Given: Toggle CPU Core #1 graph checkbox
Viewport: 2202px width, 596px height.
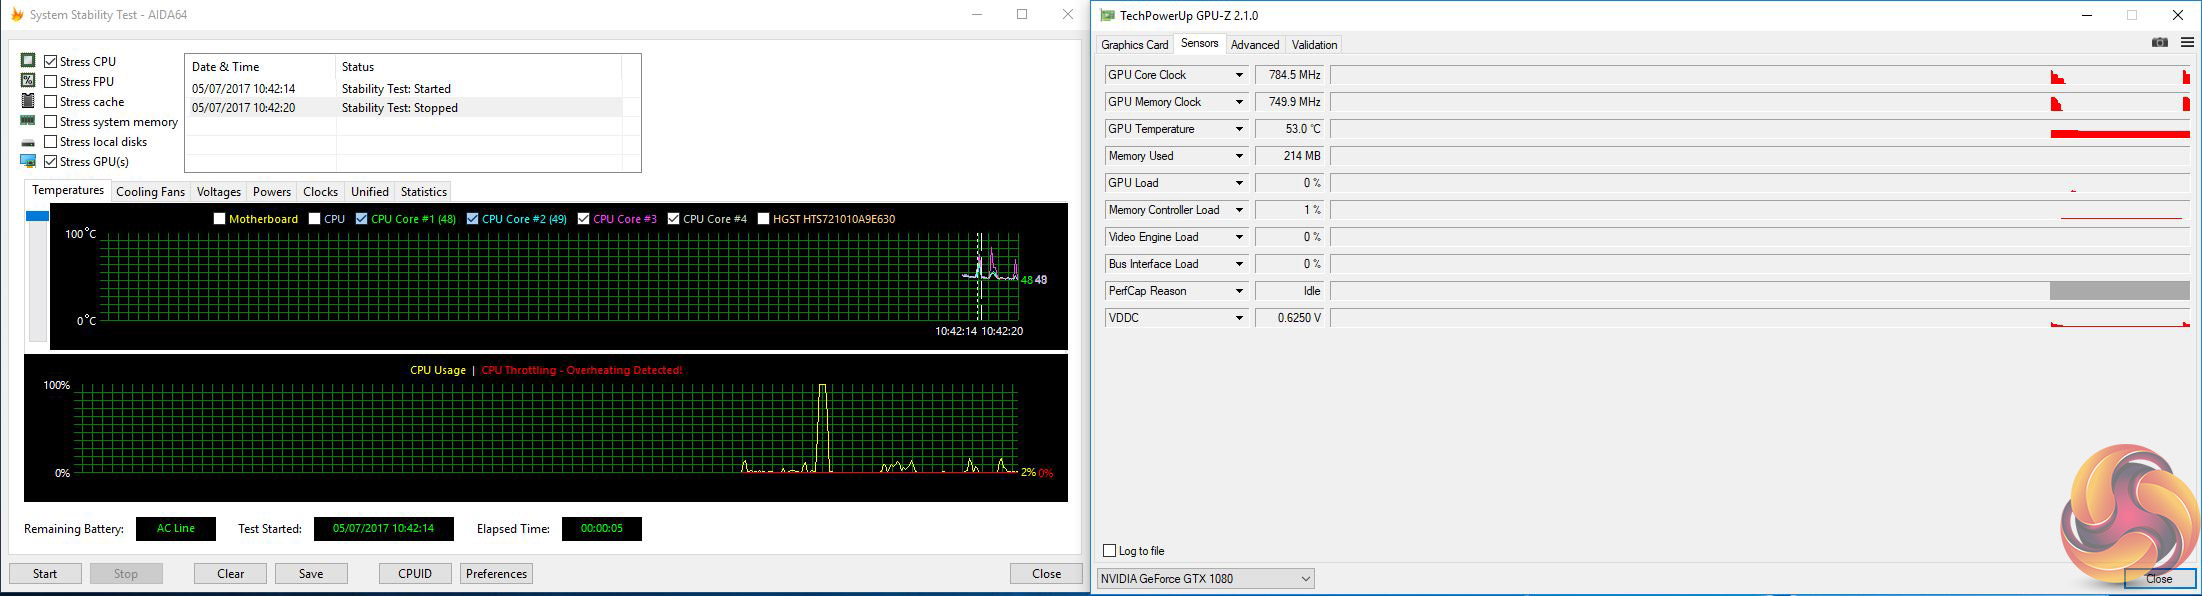Looking at the screenshot, I should coord(362,219).
